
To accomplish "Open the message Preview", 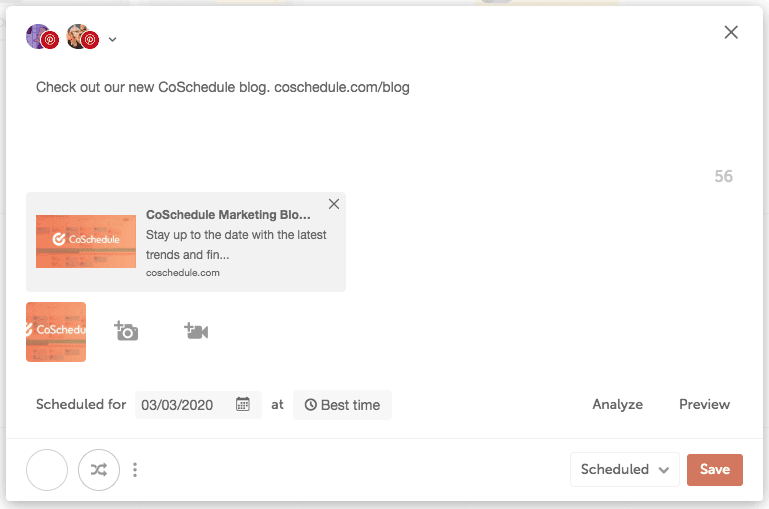I will [704, 405].
